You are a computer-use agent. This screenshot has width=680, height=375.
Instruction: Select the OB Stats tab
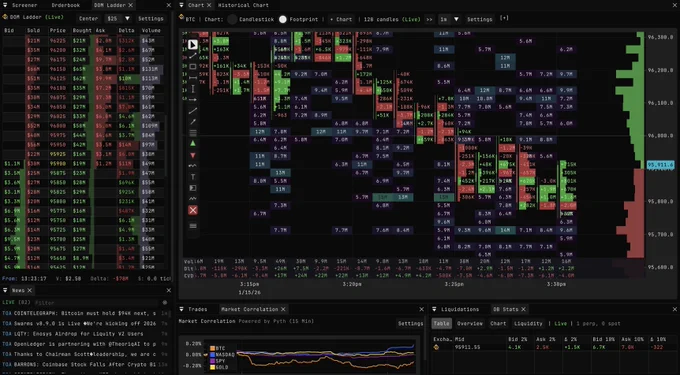pos(505,309)
